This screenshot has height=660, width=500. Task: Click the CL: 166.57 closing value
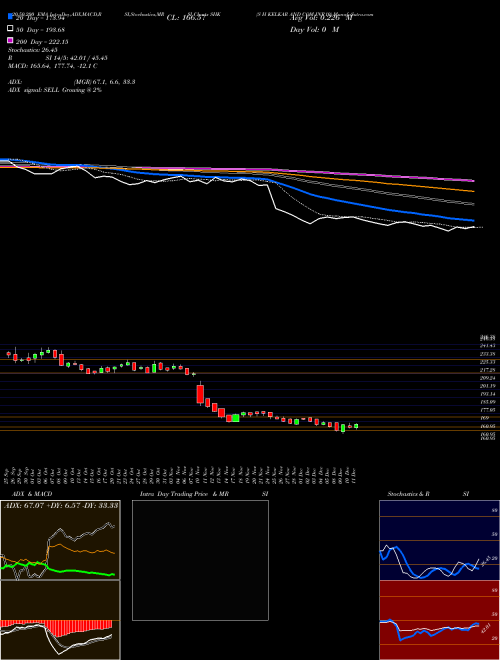coord(186,18)
